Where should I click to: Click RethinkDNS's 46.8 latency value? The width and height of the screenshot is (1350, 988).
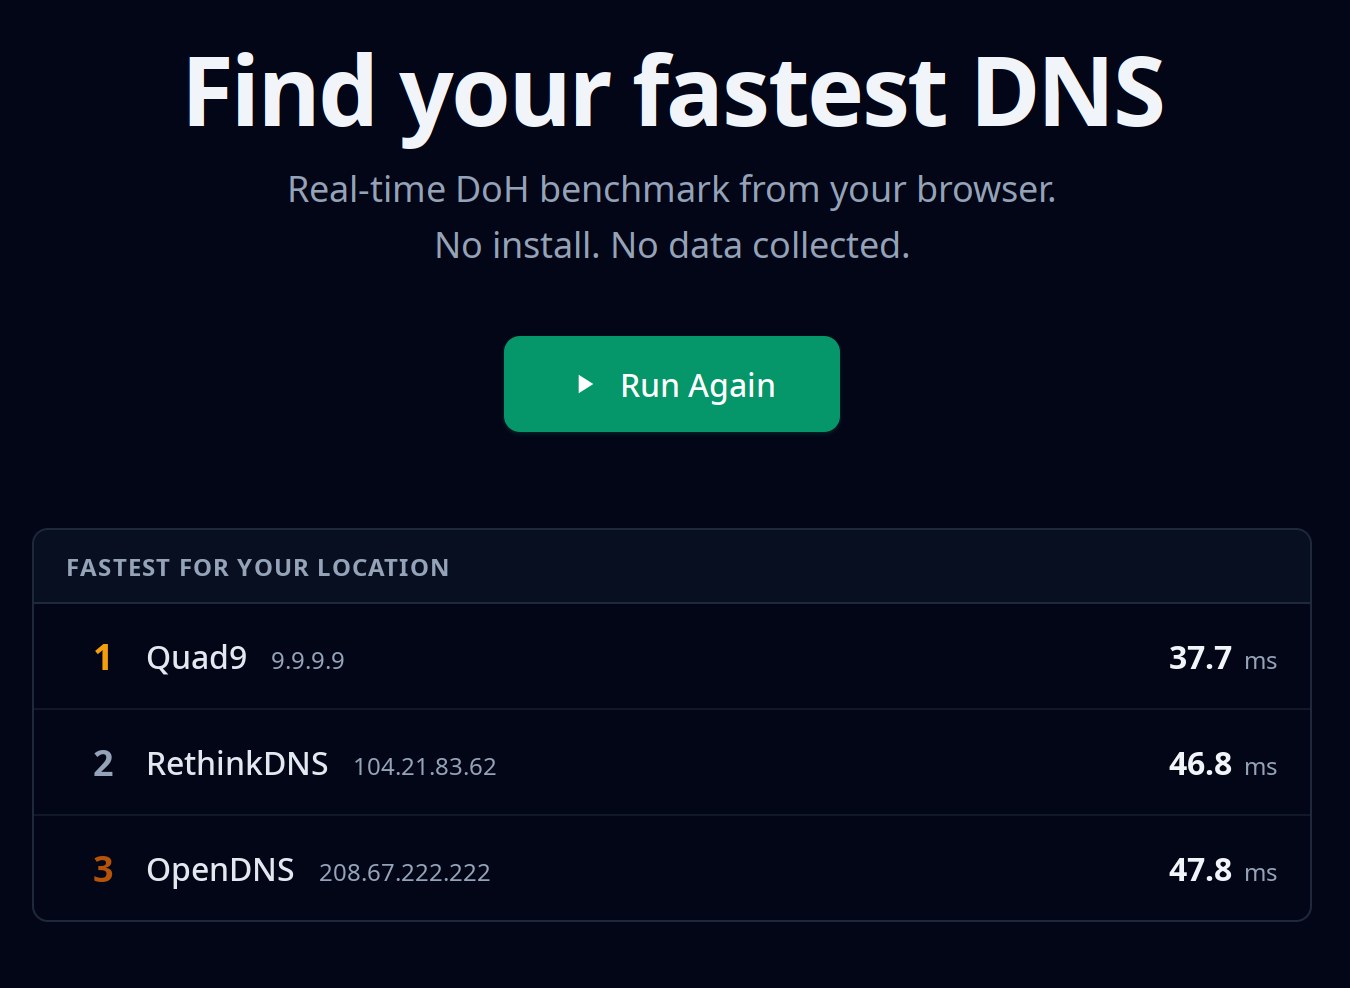click(1200, 764)
